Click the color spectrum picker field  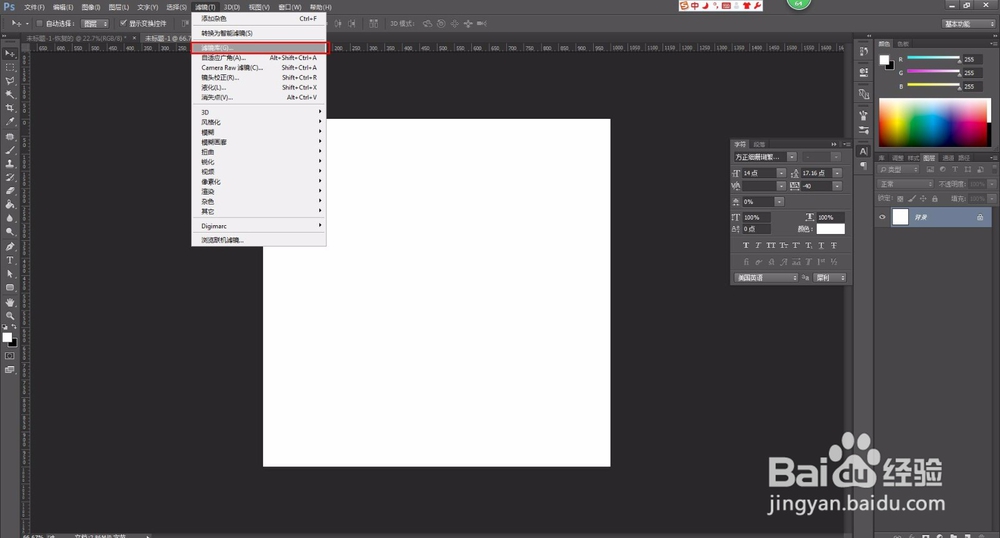coord(934,123)
